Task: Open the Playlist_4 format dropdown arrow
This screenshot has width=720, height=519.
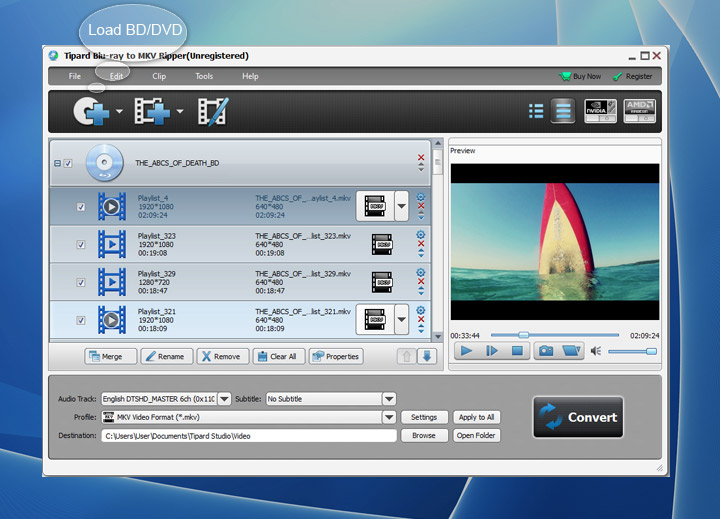Action: click(x=401, y=206)
